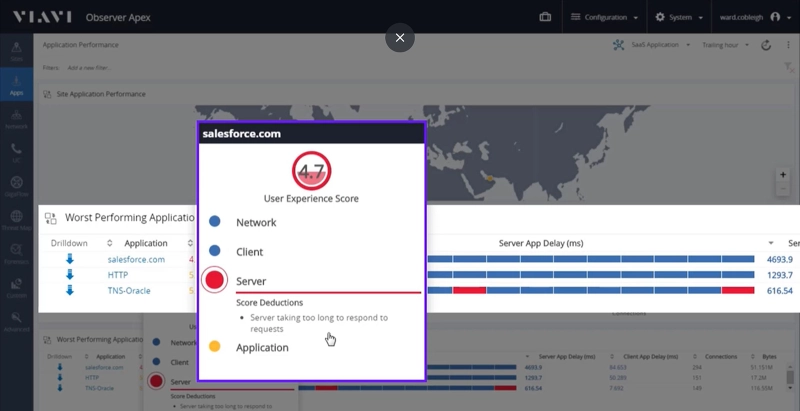Click the 4.7 User Experience Score badge
Viewport: 800px width, 411px height.
coord(311,172)
